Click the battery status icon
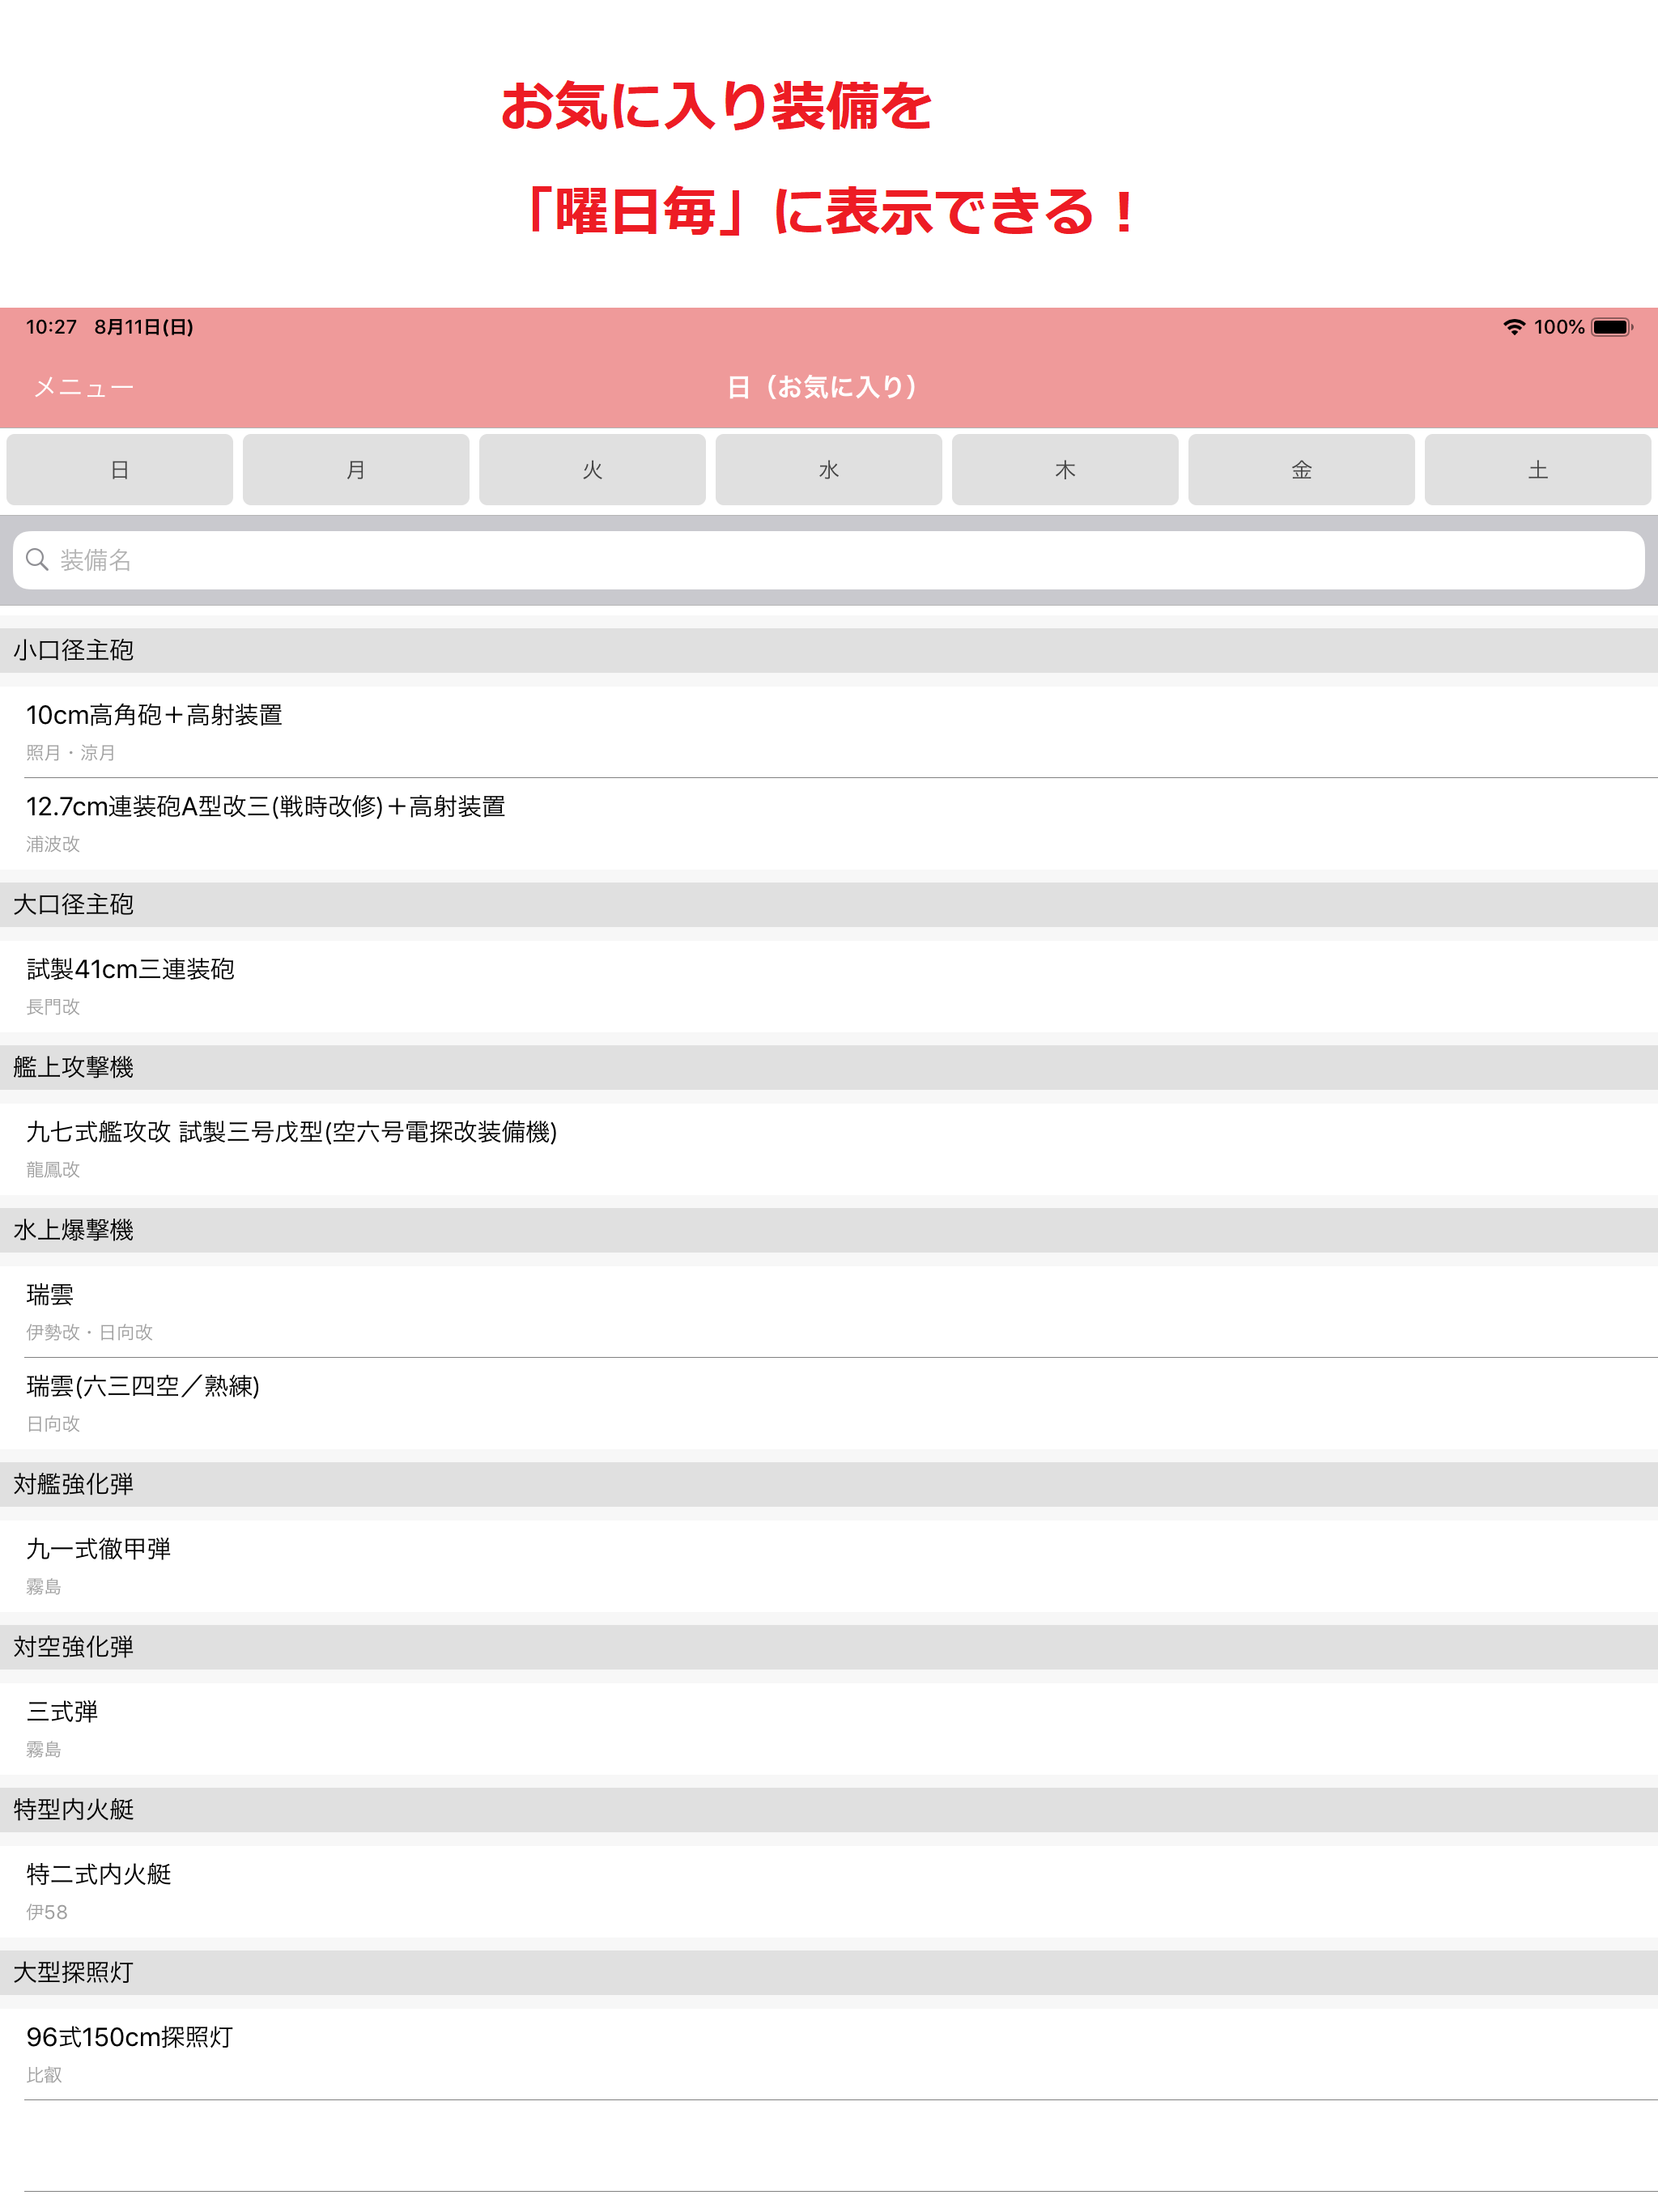 (1612, 327)
